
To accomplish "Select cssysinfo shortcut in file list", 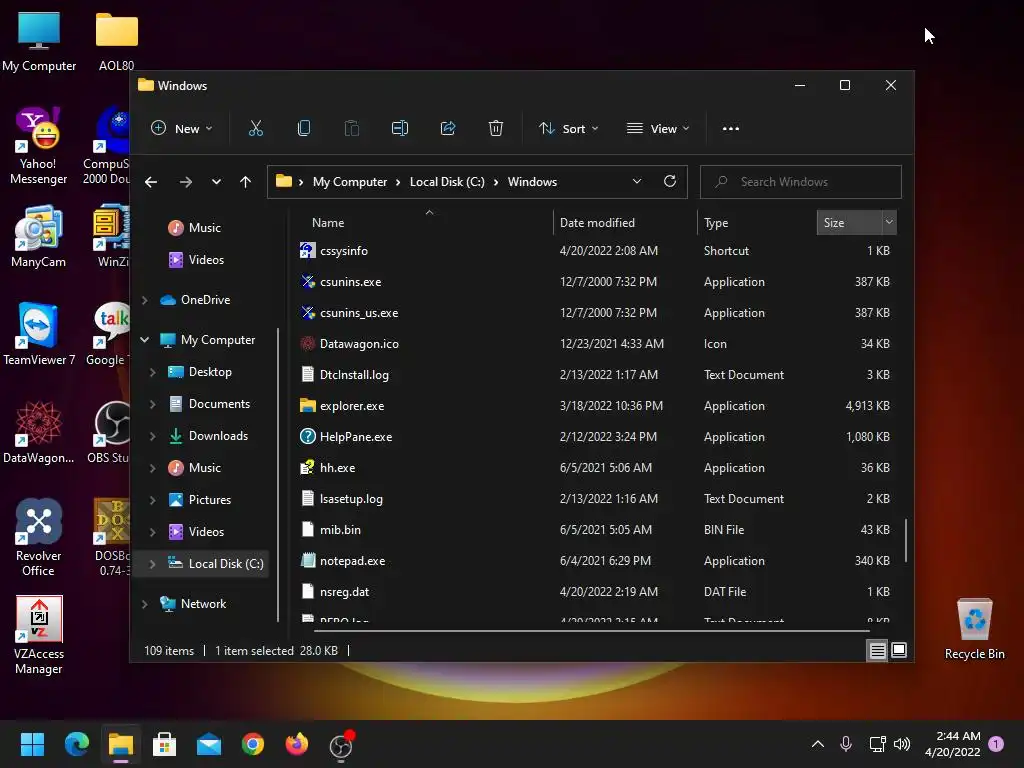I will click(344, 251).
